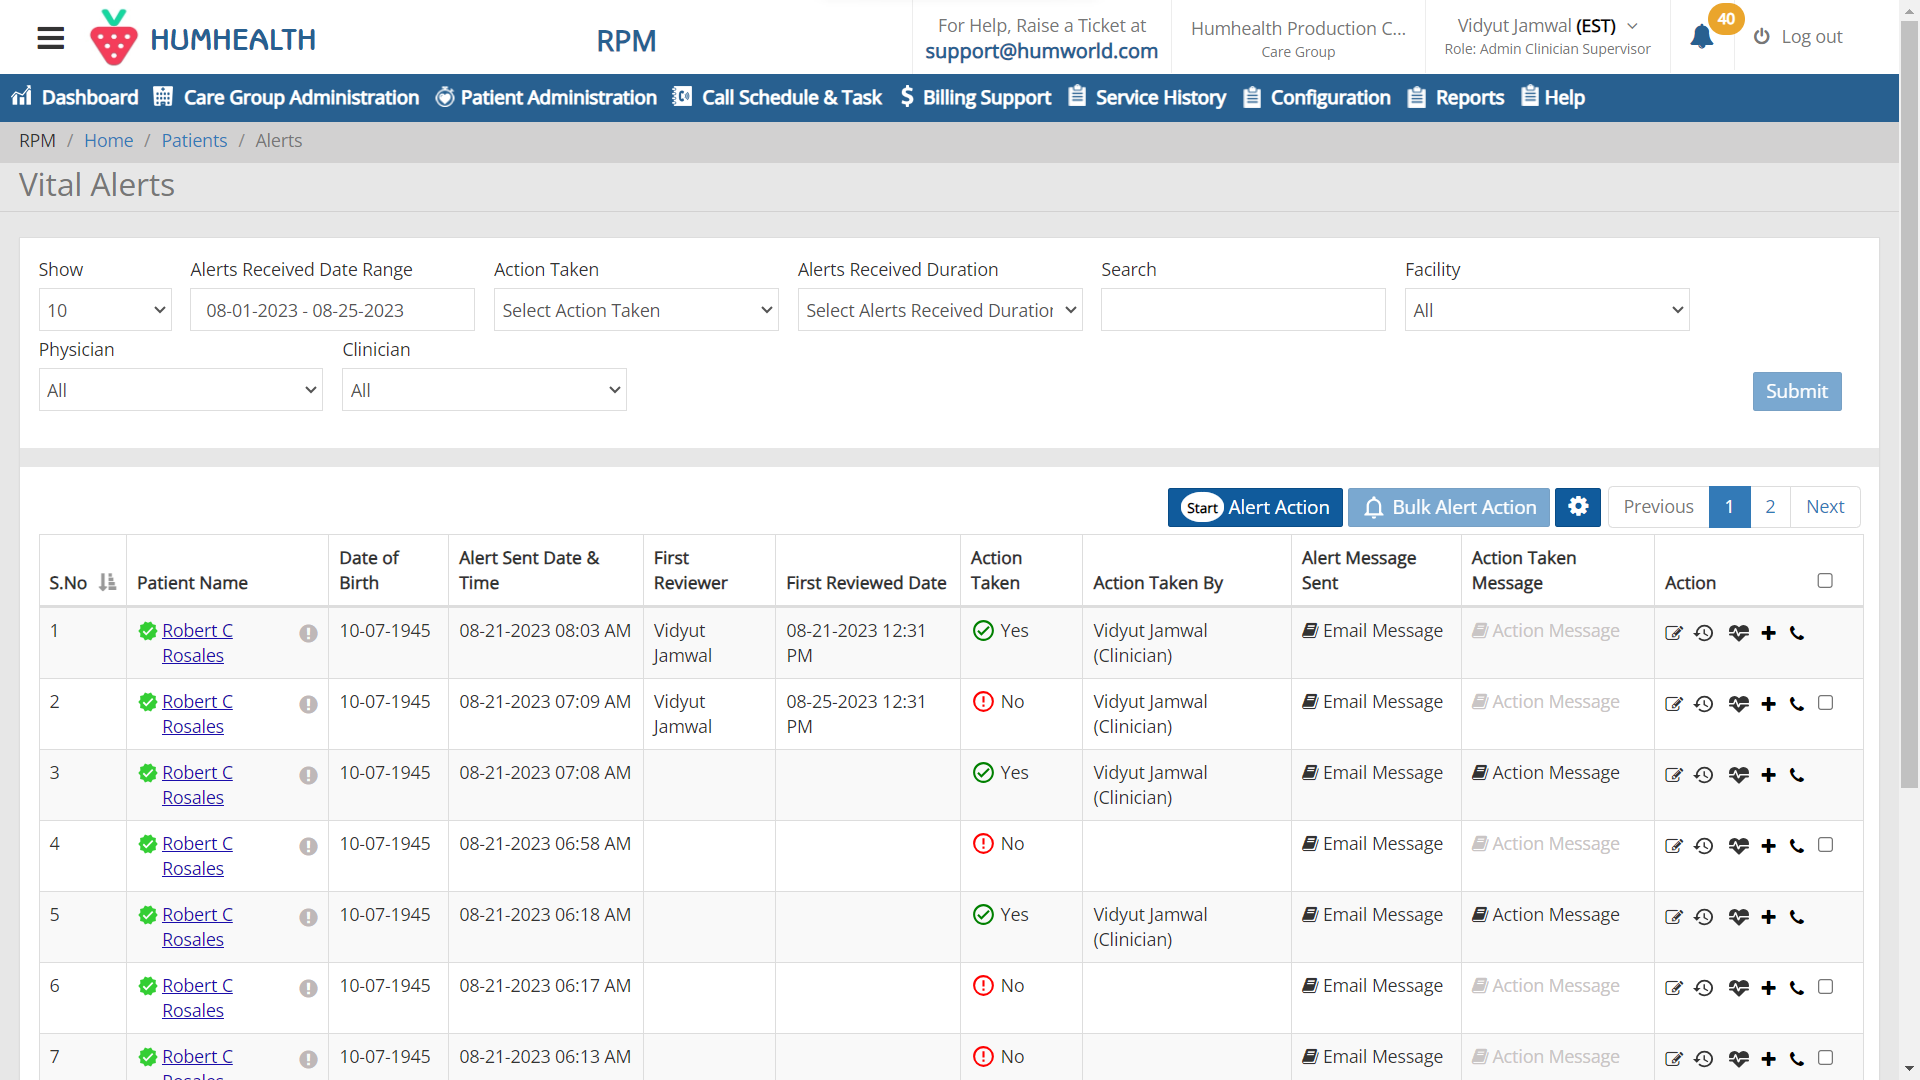
Task: View vitals via heart-pulse icon on row 3
Action: point(1739,775)
